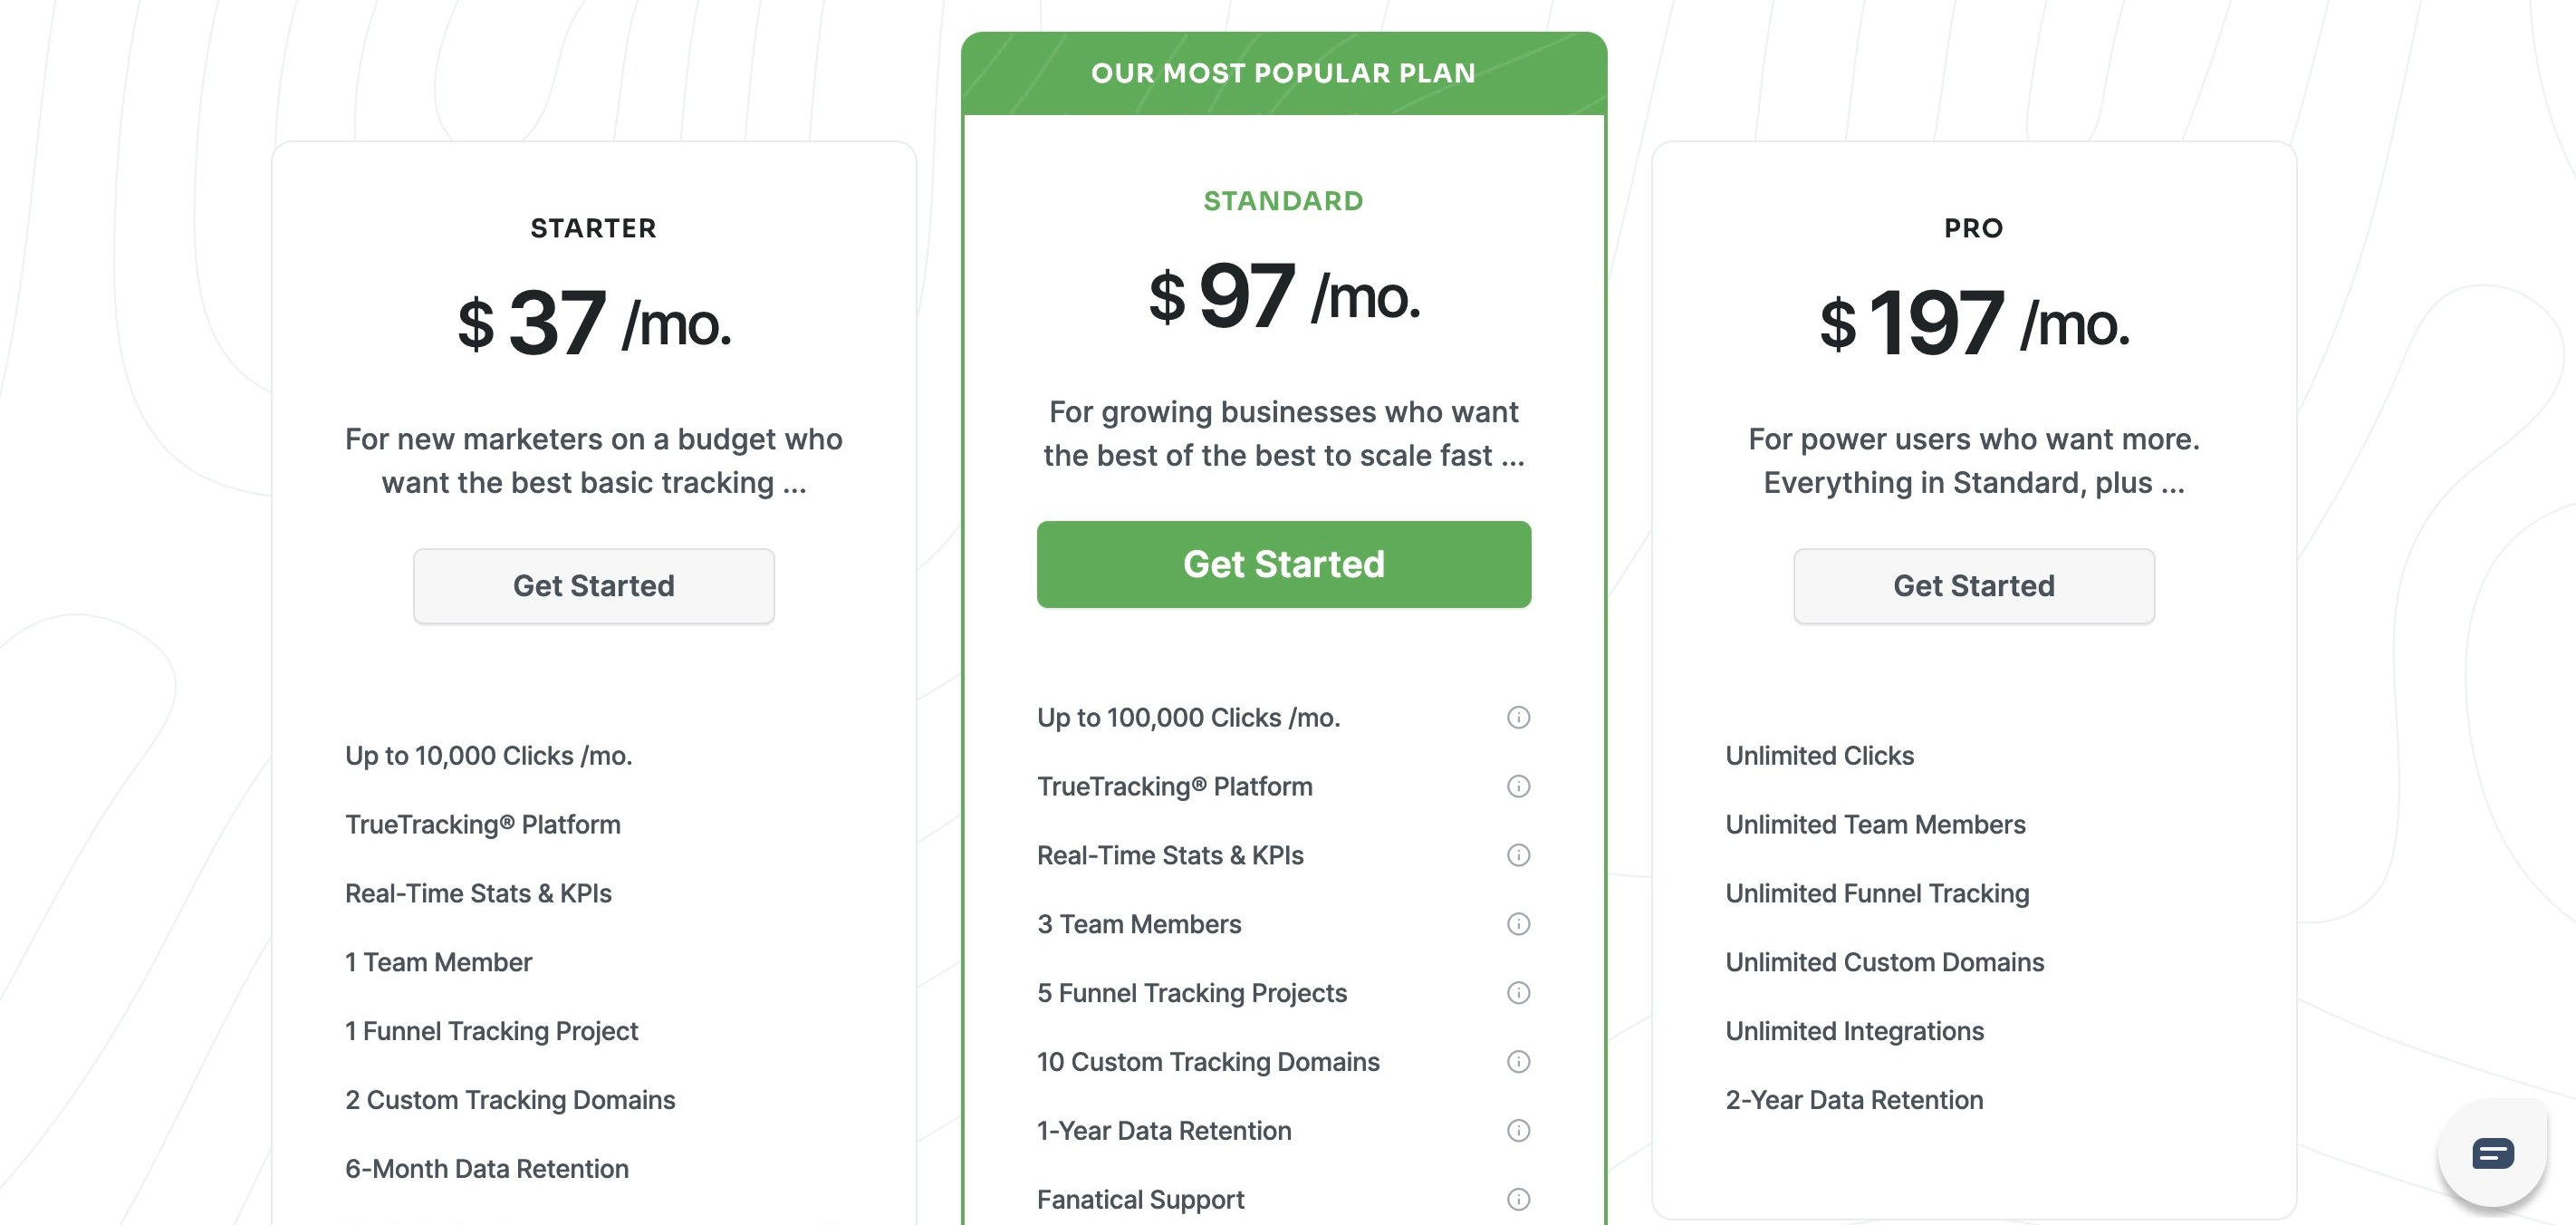
Task: Click info icon next to TrueTracking Platform in Standard
Action: tap(1518, 786)
